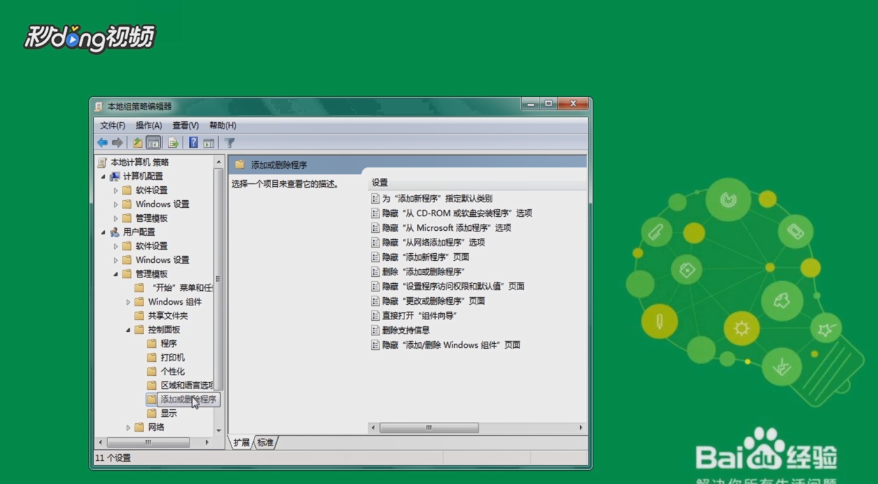Click the 程序 folder icon in tree
This screenshot has width=878, height=484.
(152, 343)
